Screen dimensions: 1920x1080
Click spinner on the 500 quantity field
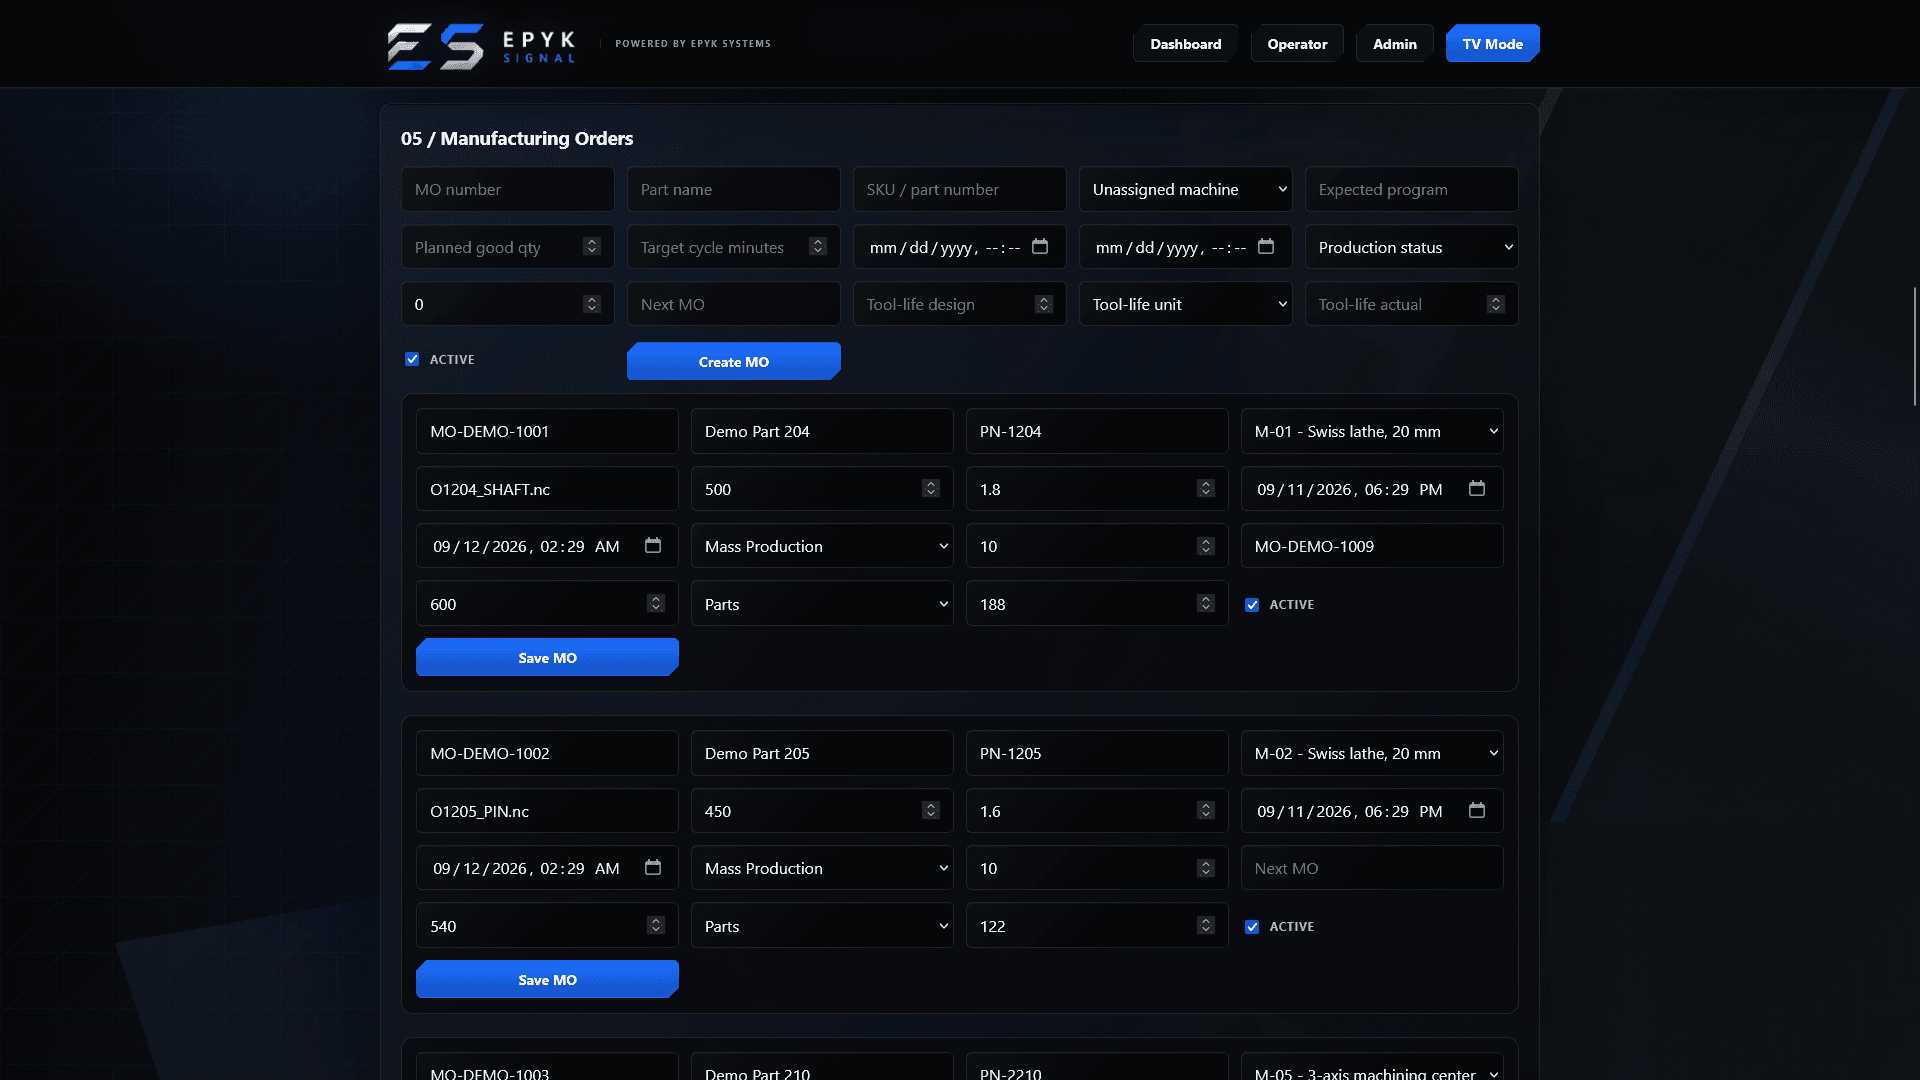pyautogui.click(x=931, y=488)
